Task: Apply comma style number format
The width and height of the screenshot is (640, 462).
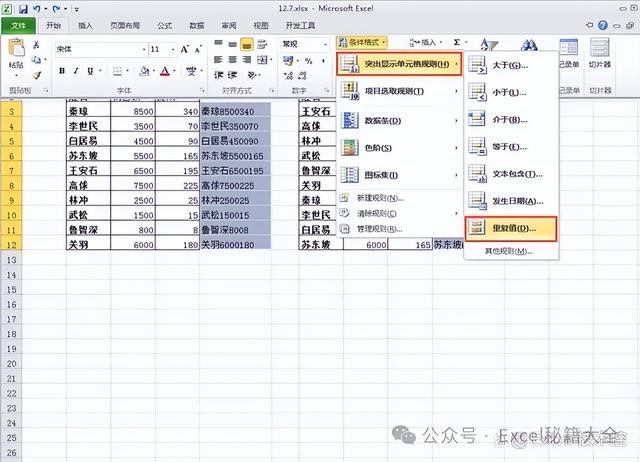Action: tap(323, 61)
